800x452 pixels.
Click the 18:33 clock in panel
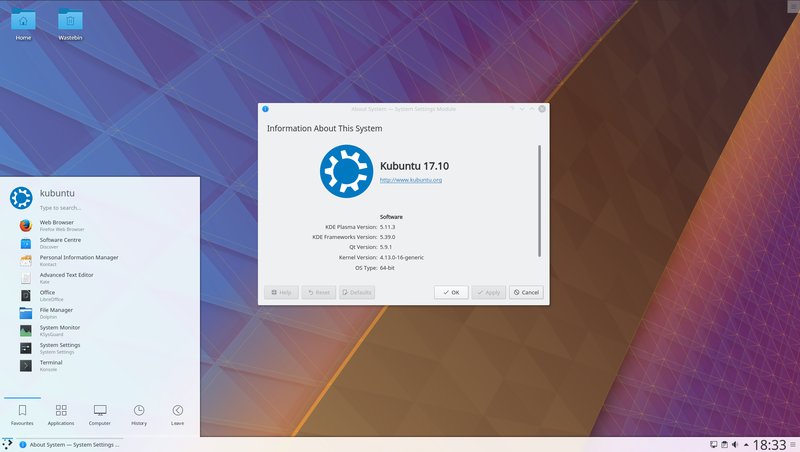pos(769,445)
